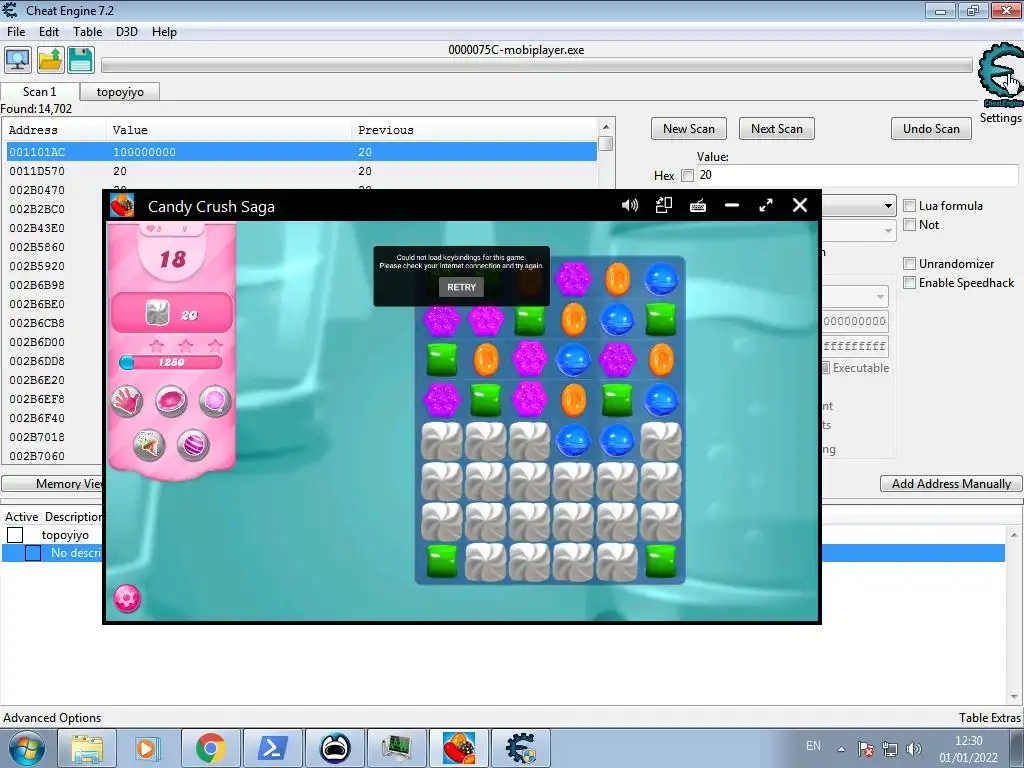Open the process list computer icon
The width and height of the screenshot is (1024, 768).
tap(18, 60)
